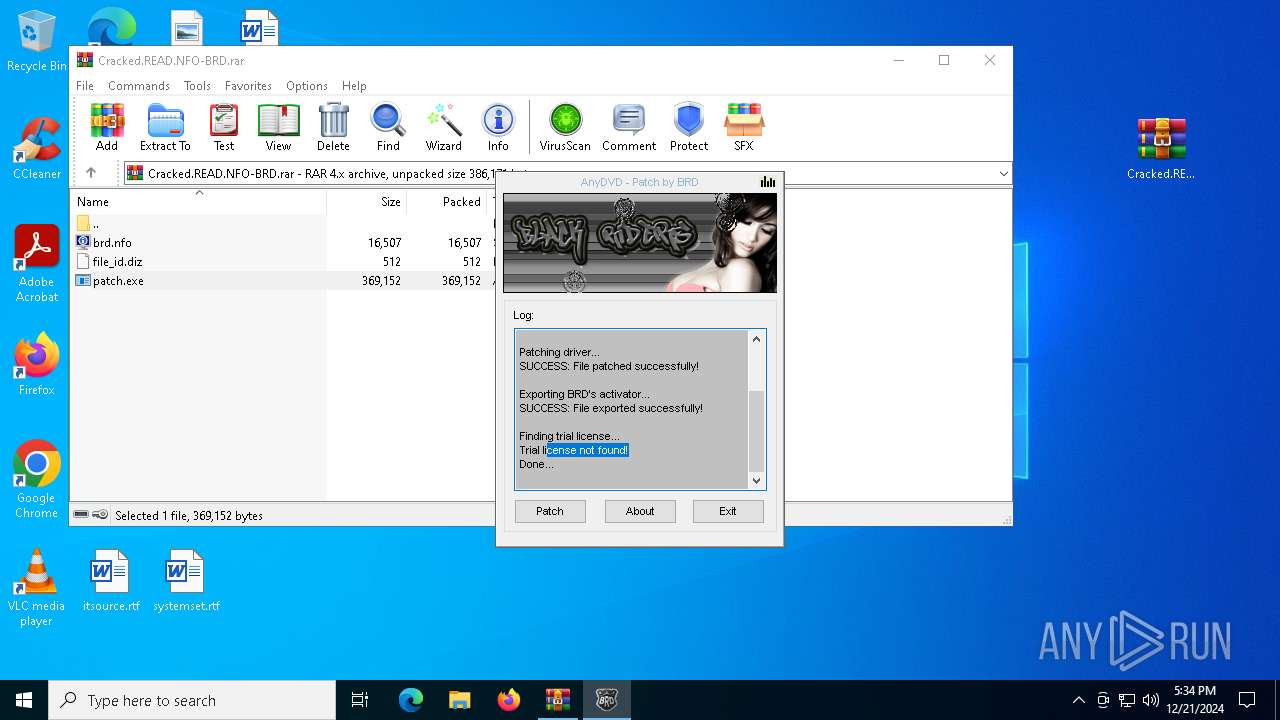
Task: Switch to WinRAR taskbar button
Action: coord(557,700)
